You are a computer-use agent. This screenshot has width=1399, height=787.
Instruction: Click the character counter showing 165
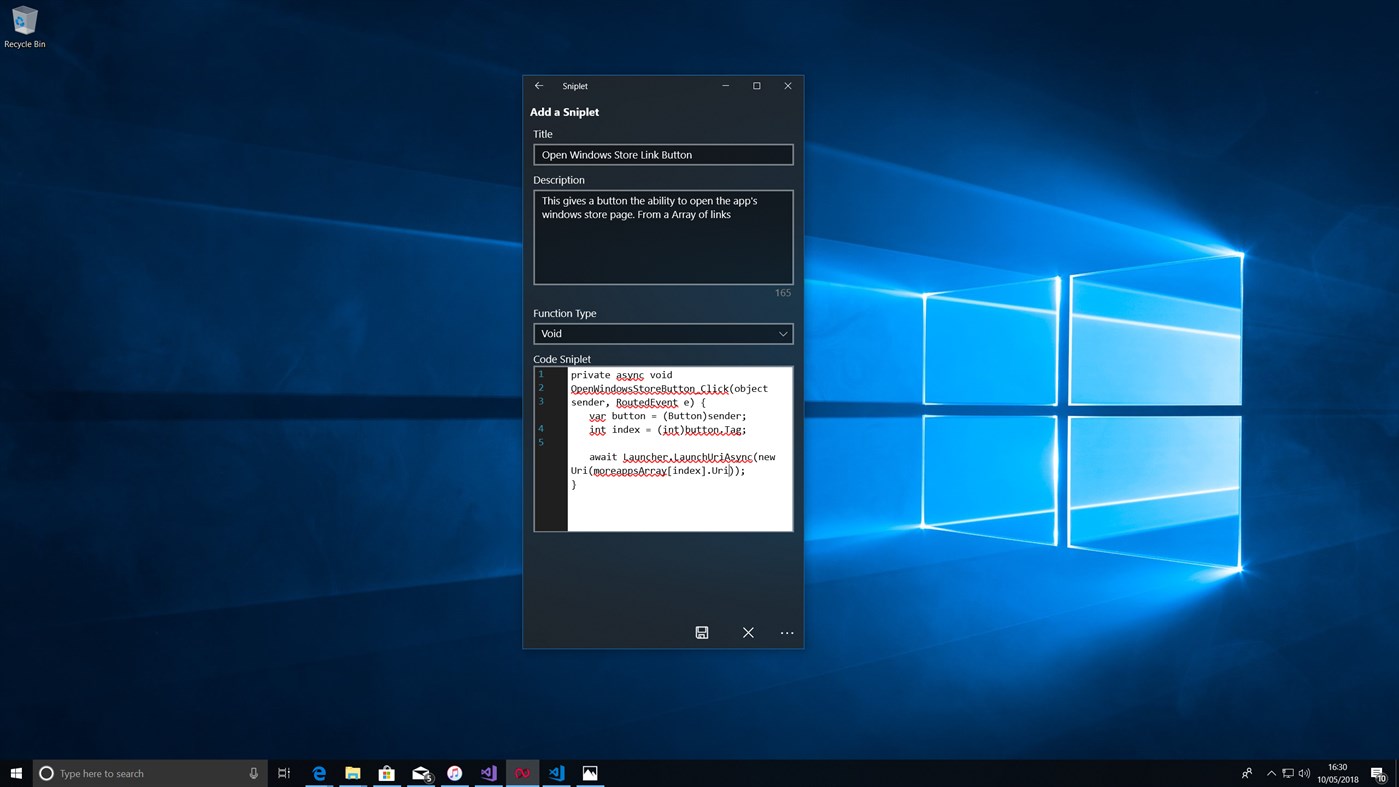[783, 293]
